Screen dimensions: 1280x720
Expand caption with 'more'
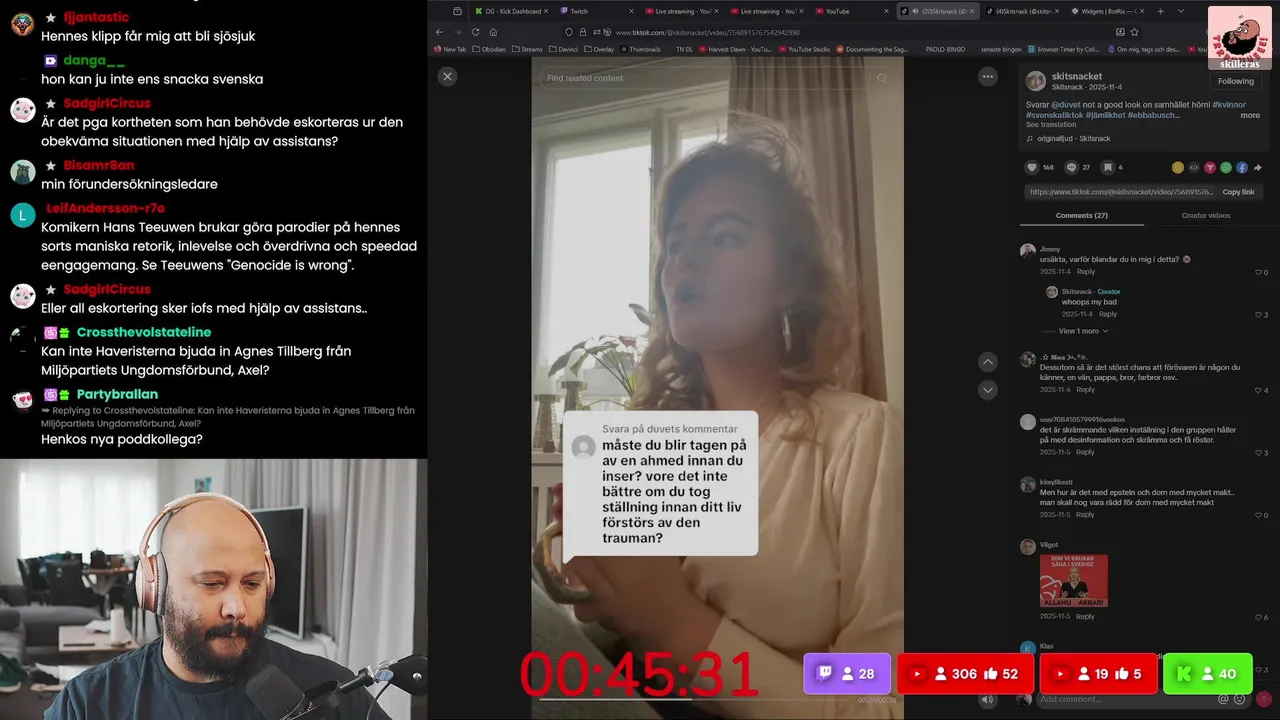point(1250,115)
